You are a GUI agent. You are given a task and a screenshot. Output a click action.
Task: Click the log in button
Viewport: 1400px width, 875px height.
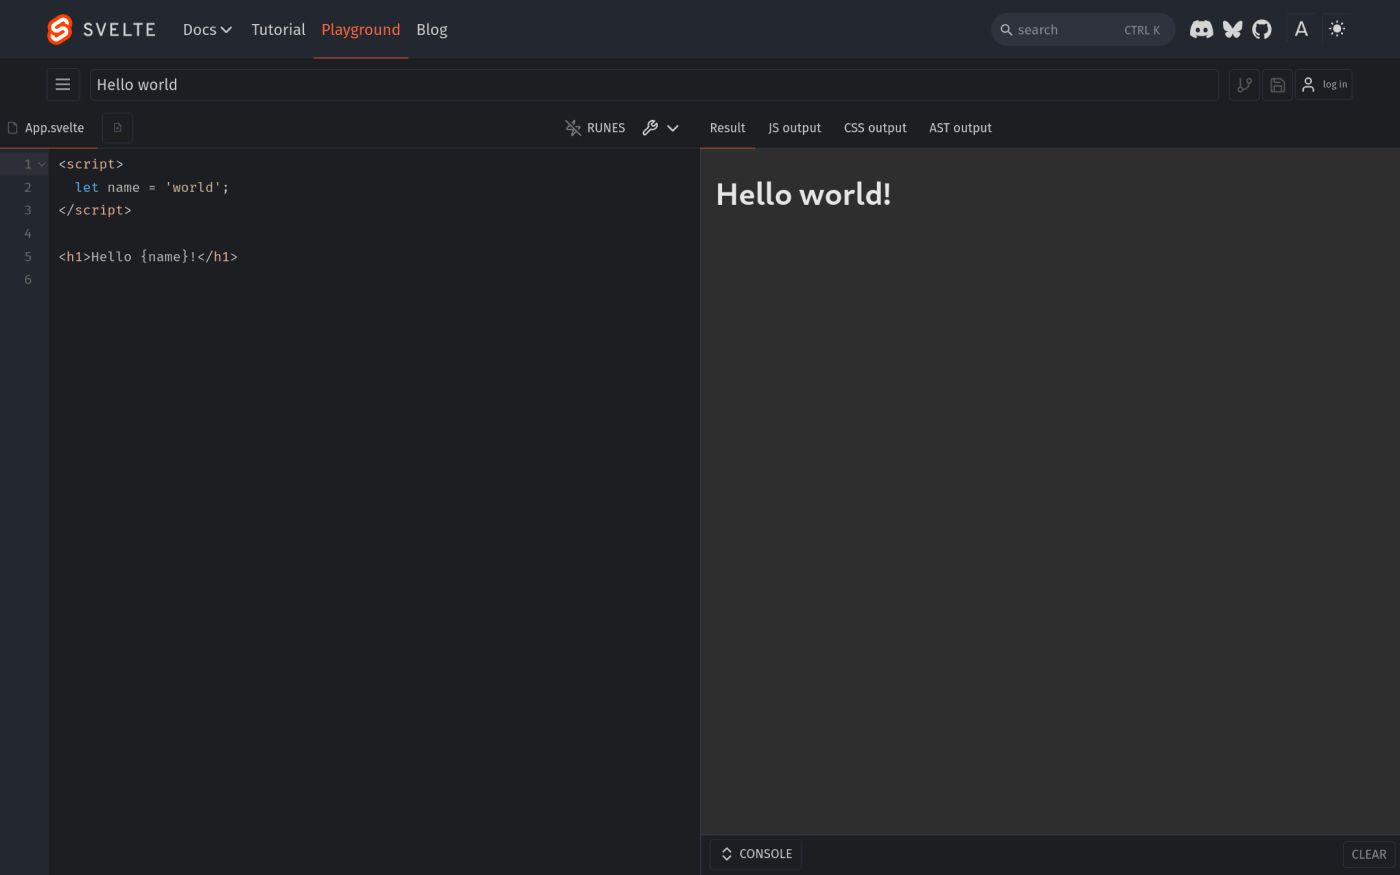click(1324, 85)
